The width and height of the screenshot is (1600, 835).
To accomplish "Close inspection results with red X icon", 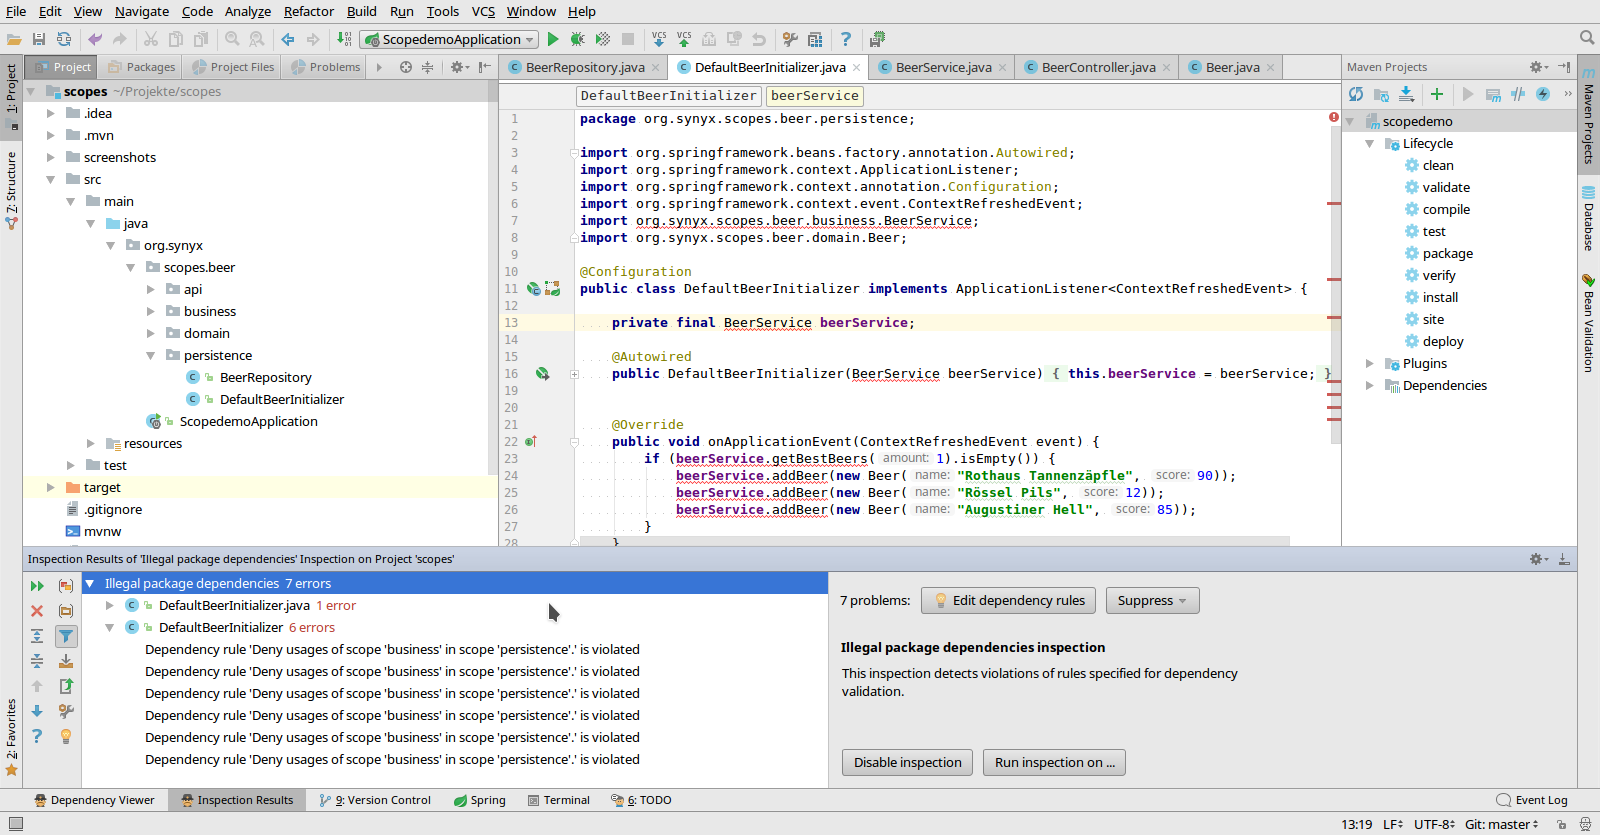I will coord(37,611).
